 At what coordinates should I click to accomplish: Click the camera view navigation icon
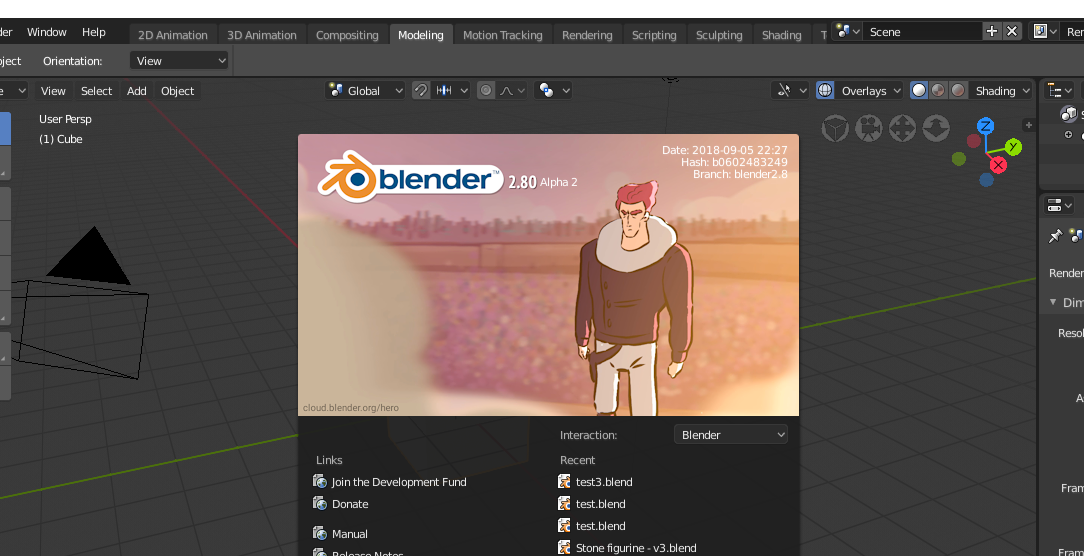tap(868, 129)
